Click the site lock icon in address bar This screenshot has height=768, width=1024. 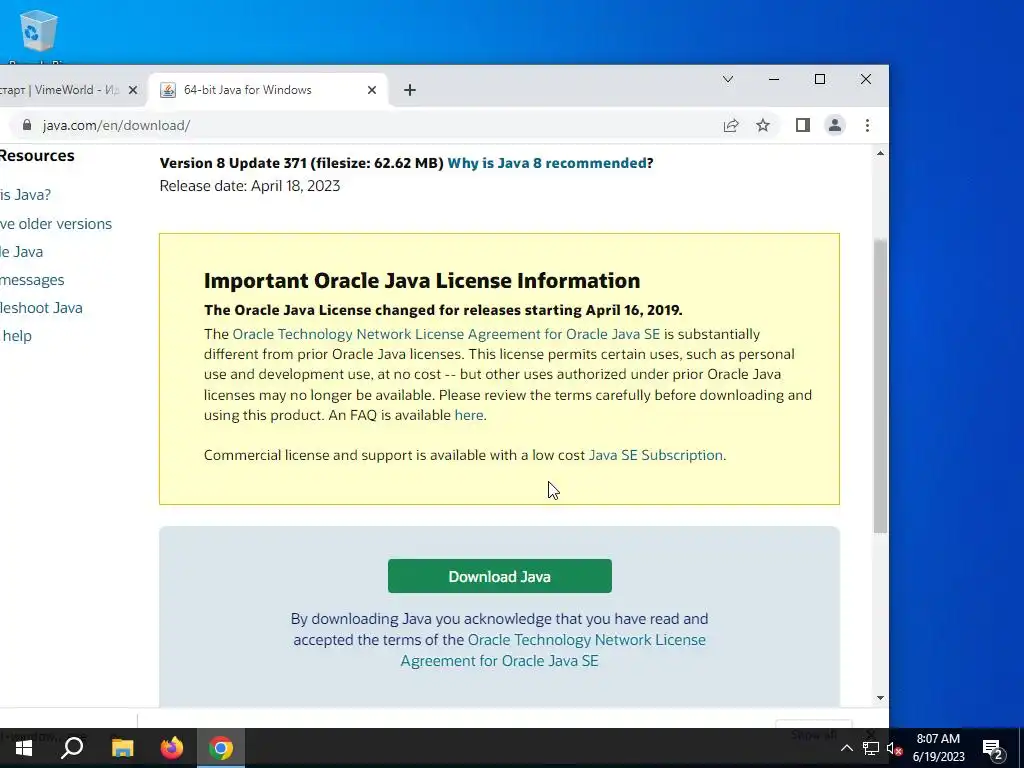click(27, 125)
